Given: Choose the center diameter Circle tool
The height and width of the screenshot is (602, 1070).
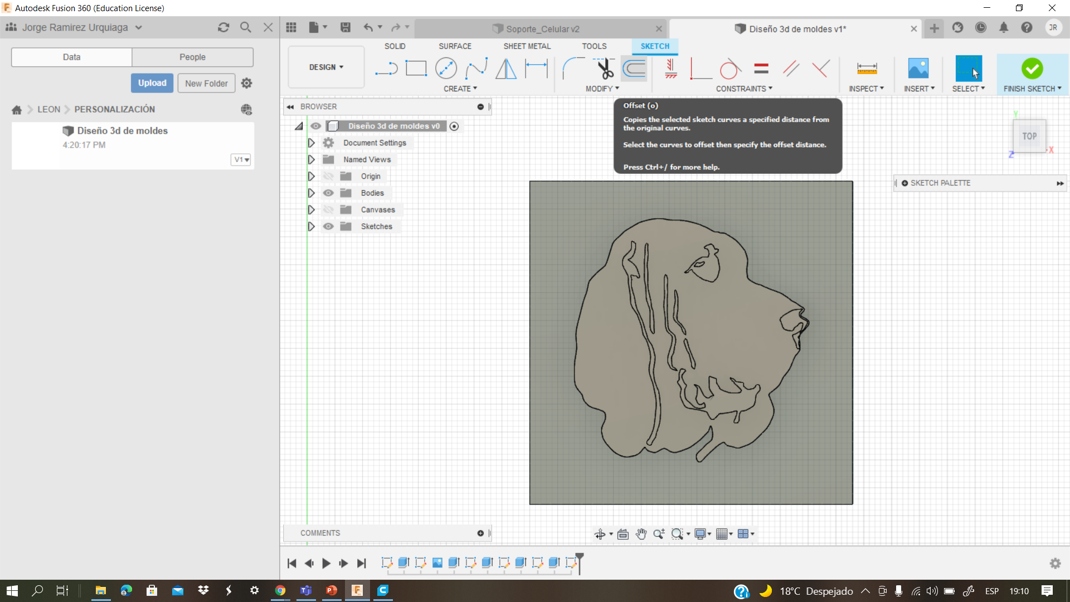Looking at the screenshot, I should click(446, 68).
